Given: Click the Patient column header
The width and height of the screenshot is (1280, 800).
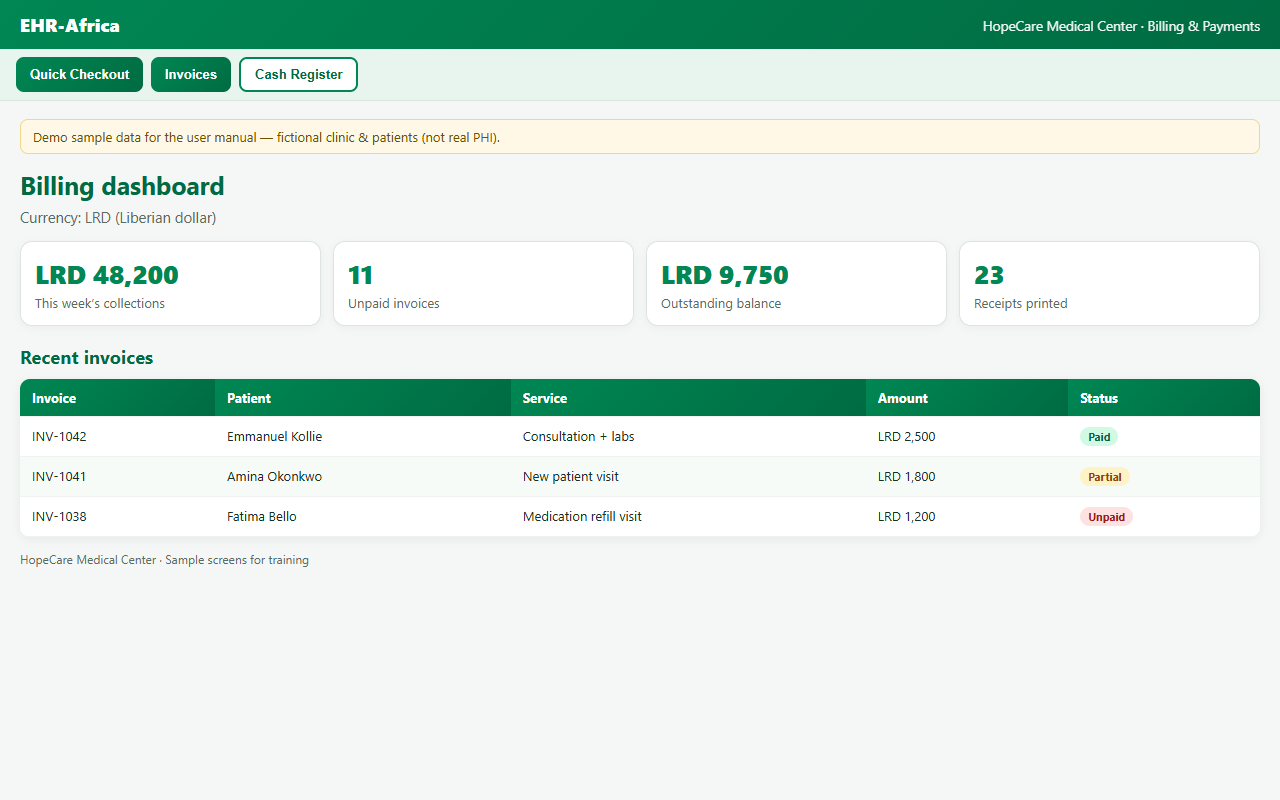Looking at the screenshot, I should (363, 398).
